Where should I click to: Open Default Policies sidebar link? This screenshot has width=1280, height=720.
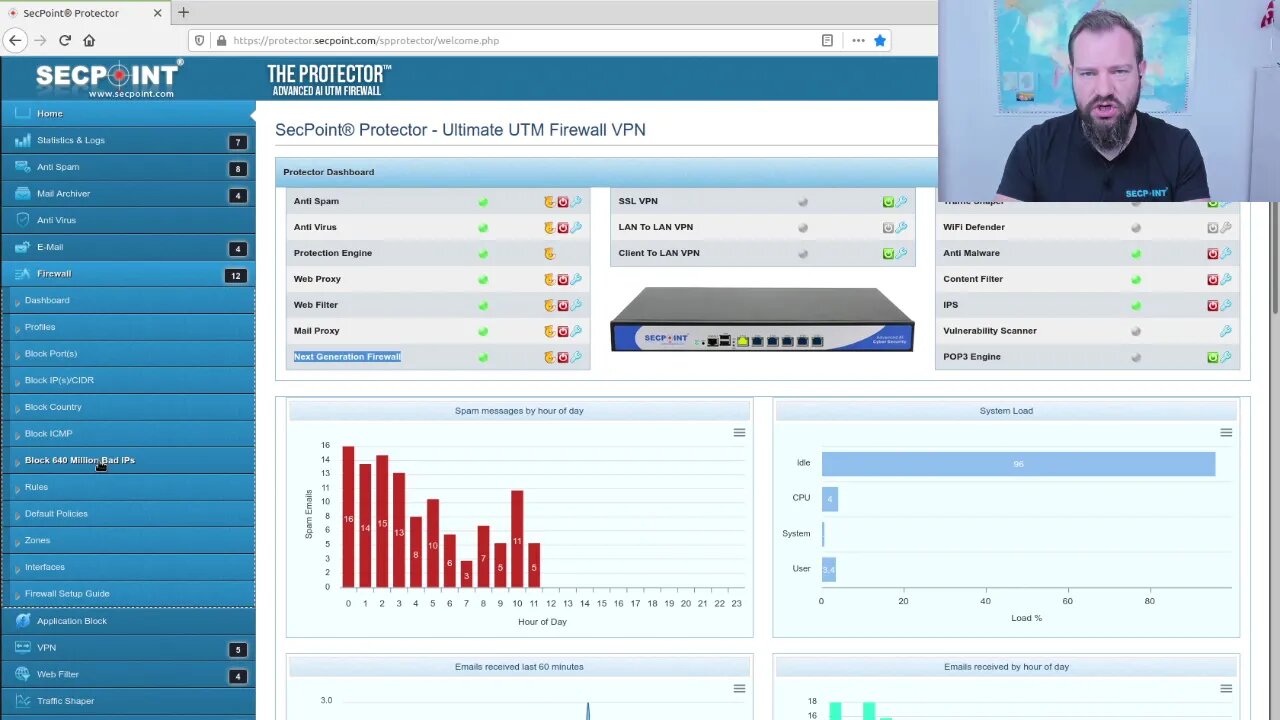coord(128,514)
